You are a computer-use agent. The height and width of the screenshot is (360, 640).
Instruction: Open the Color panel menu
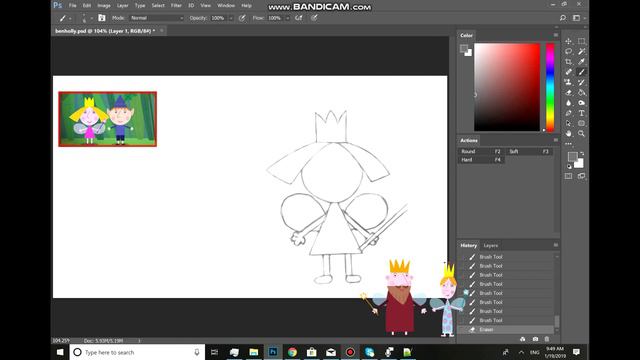point(556,36)
